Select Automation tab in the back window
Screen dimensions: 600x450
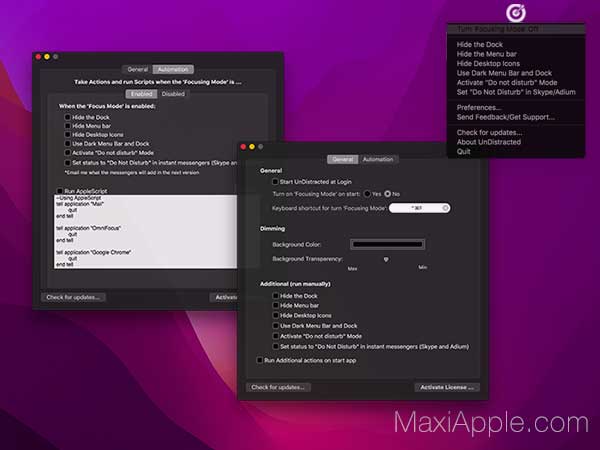173,69
